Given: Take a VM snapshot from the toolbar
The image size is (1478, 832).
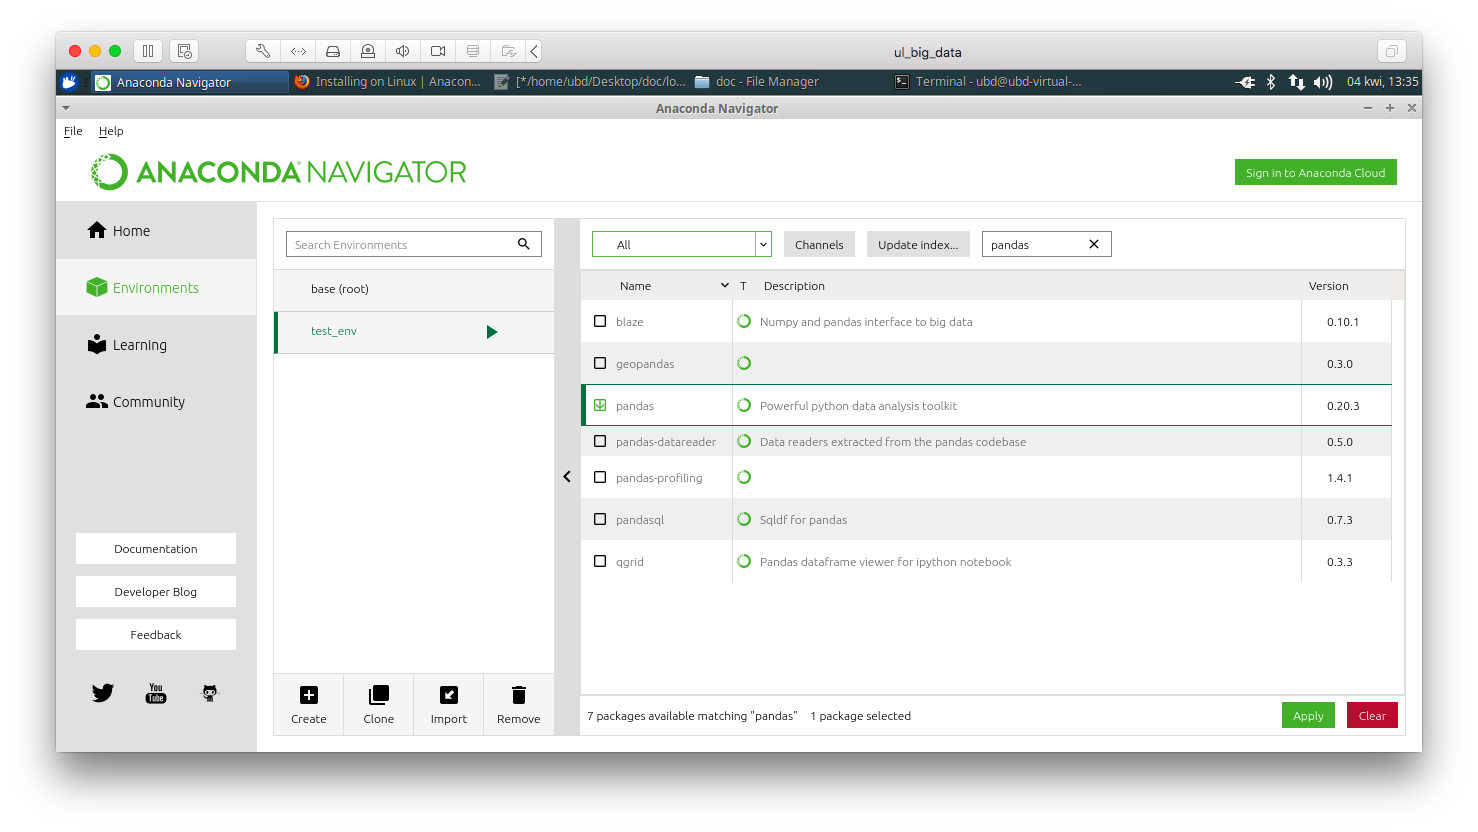Looking at the screenshot, I should [184, 51].
